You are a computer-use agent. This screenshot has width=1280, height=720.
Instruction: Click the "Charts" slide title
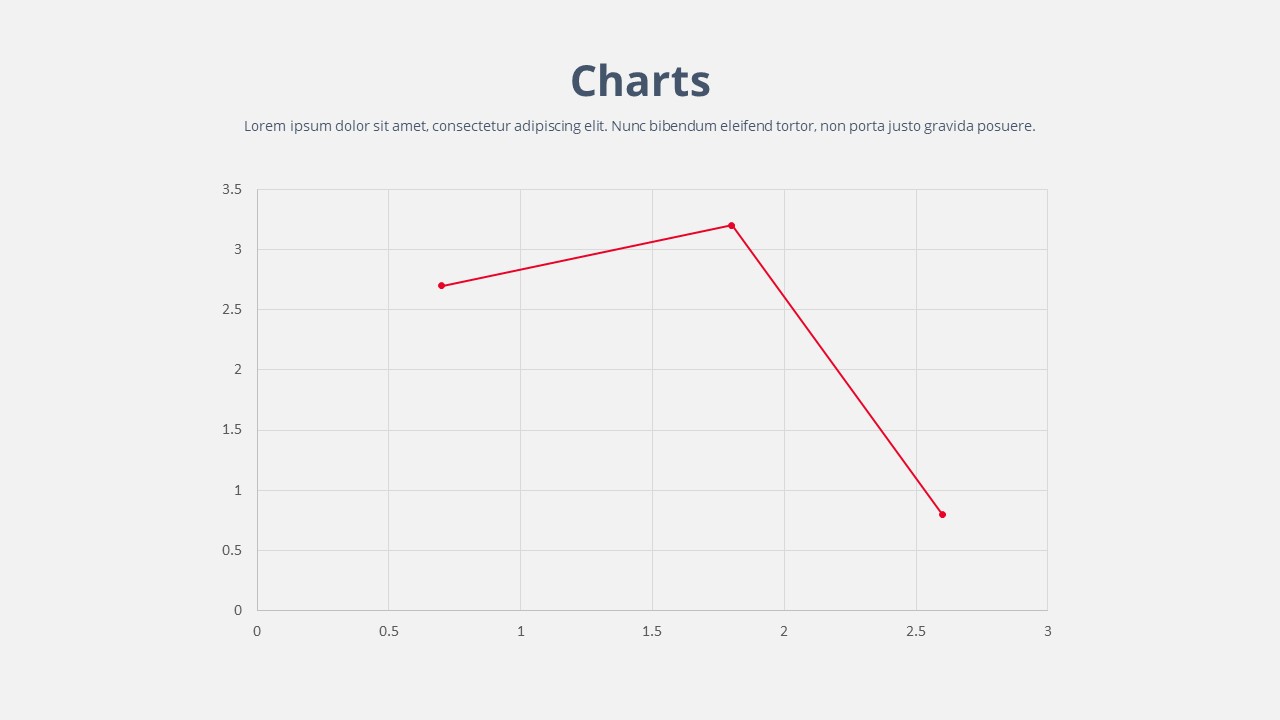640,81
